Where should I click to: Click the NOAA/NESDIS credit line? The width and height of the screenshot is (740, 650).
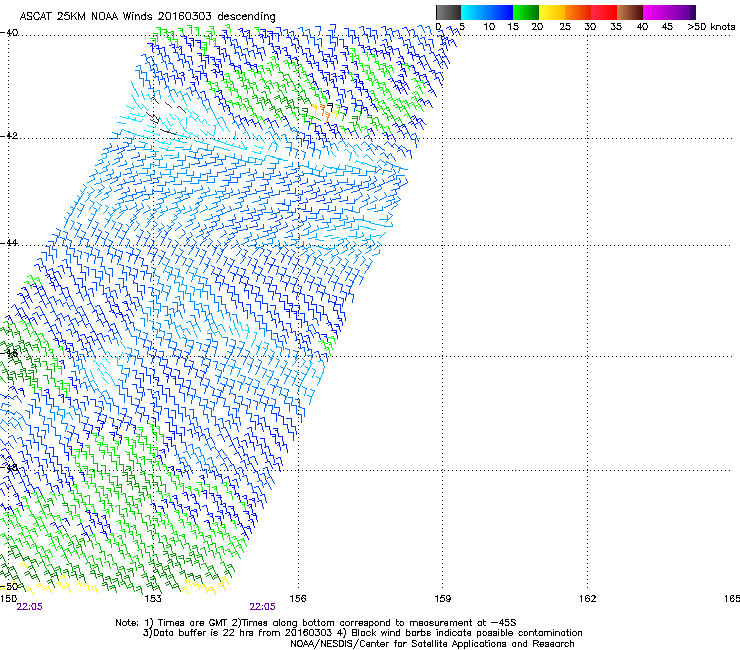432,644
